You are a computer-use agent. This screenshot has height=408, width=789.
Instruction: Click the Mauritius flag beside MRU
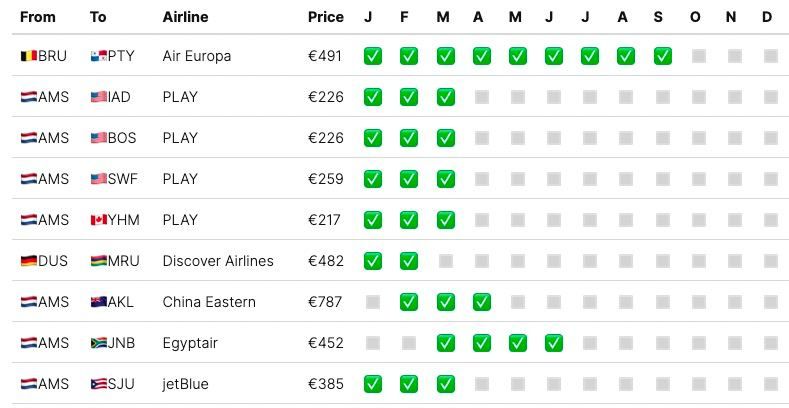point(98,261)
